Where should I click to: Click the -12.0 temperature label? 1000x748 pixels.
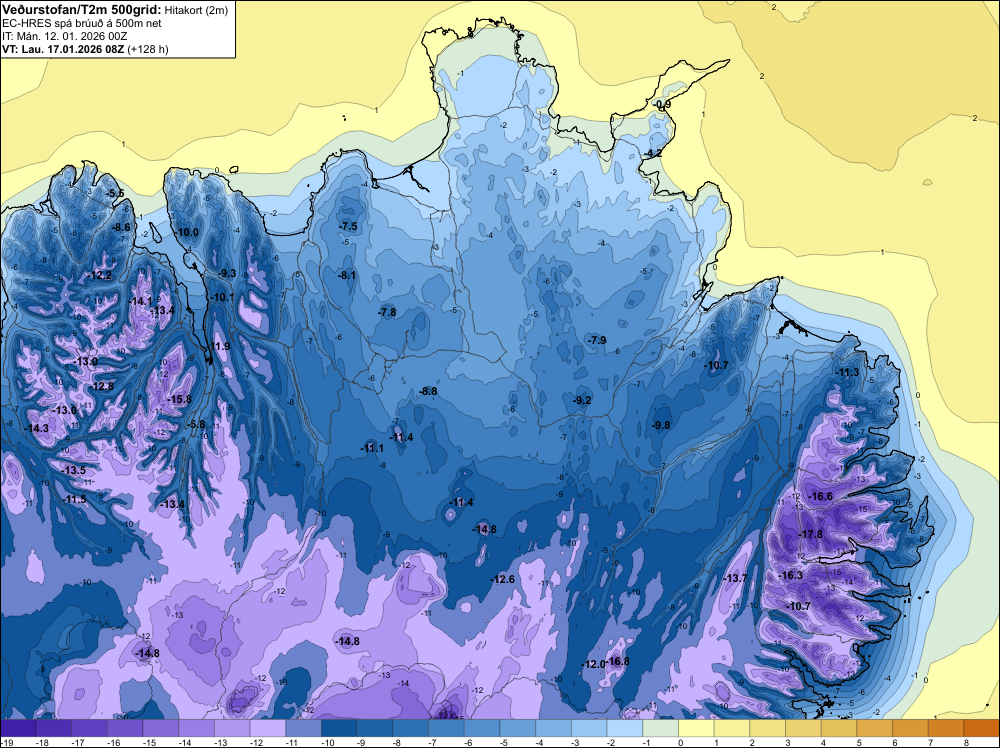pos(593,664)
